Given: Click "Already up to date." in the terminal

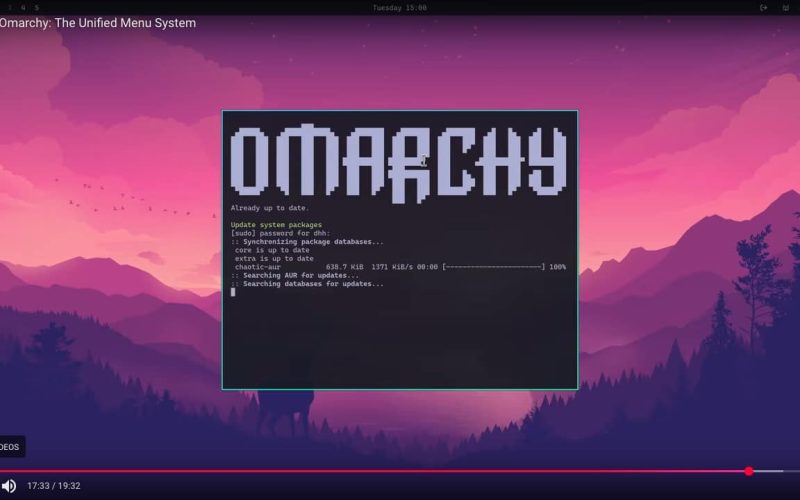Looking at the screenshot, I should [269, 208].
